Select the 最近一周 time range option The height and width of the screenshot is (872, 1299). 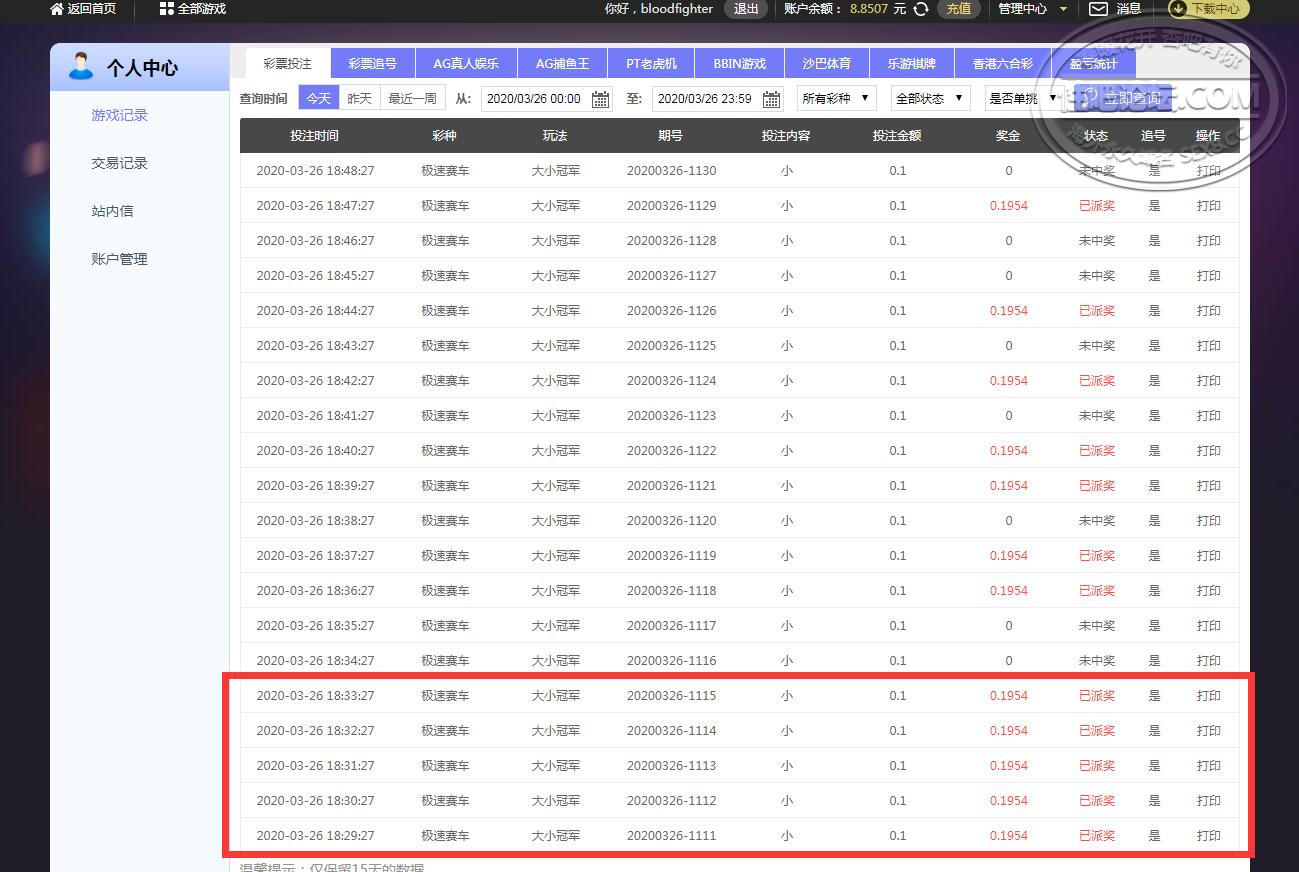point(412,98)
